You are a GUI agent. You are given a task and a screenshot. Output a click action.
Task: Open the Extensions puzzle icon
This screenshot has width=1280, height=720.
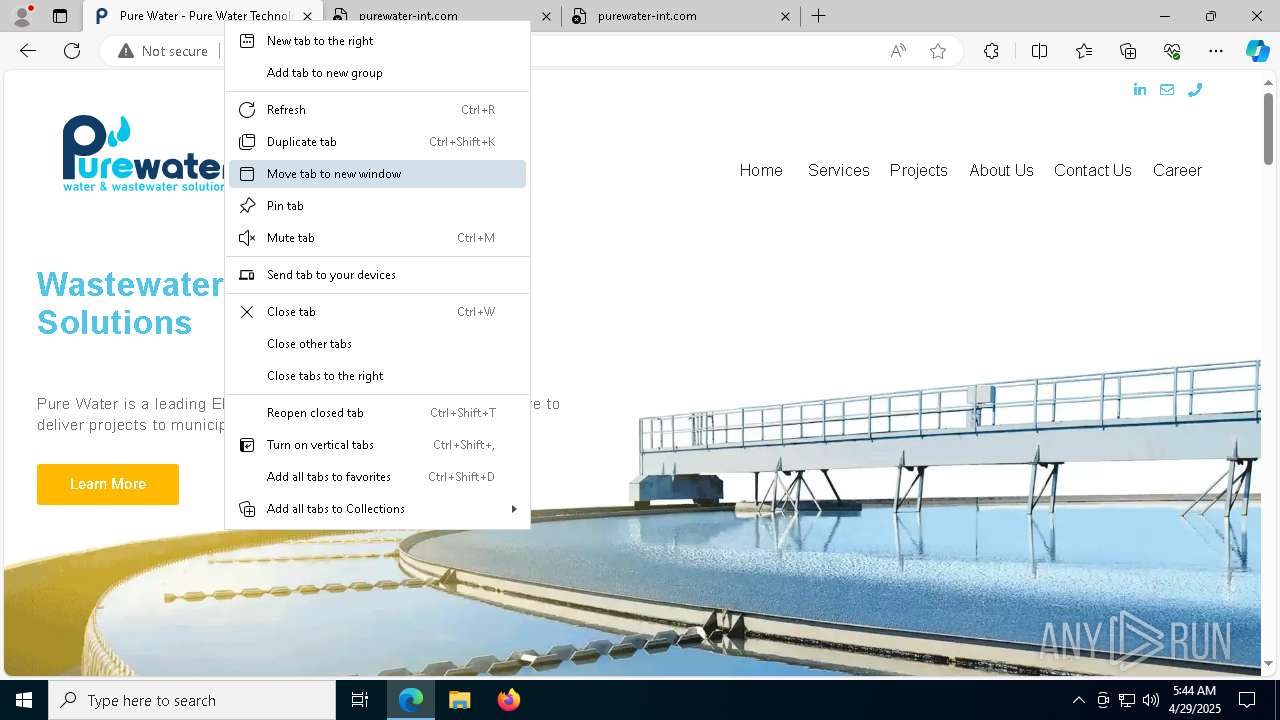(991, 51)
